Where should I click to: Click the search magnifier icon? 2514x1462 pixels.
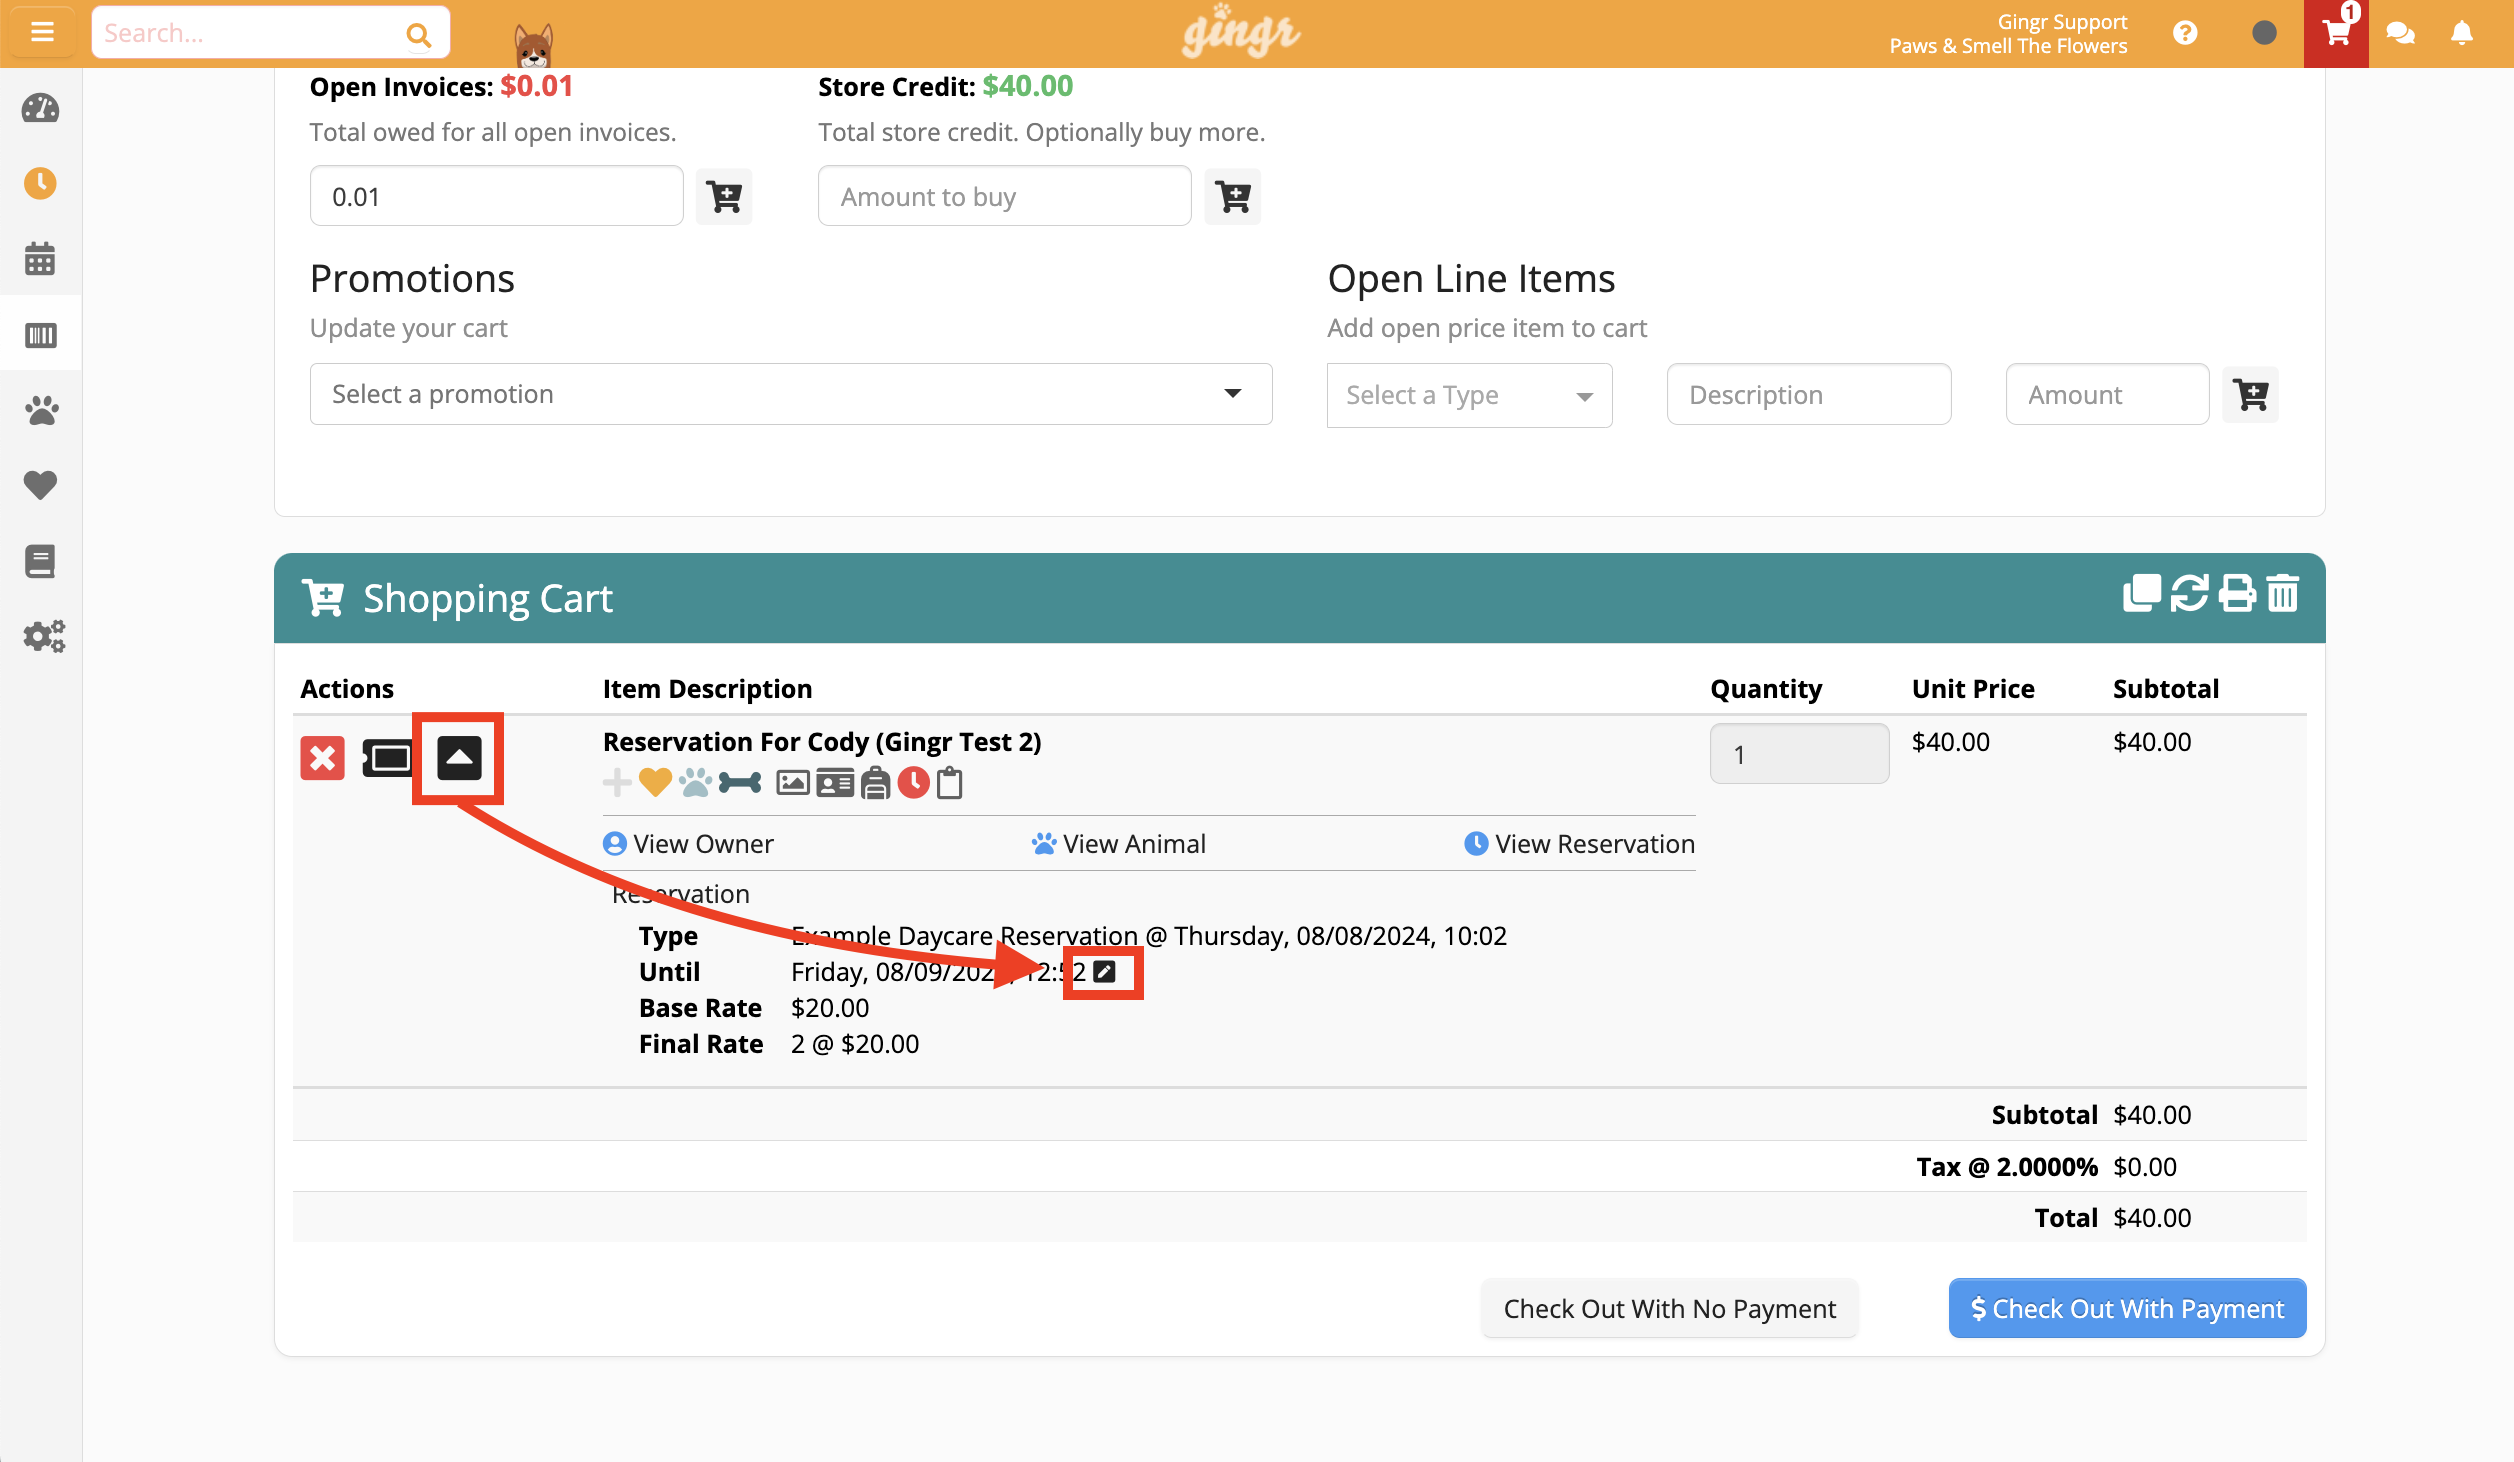pos(418,35)
